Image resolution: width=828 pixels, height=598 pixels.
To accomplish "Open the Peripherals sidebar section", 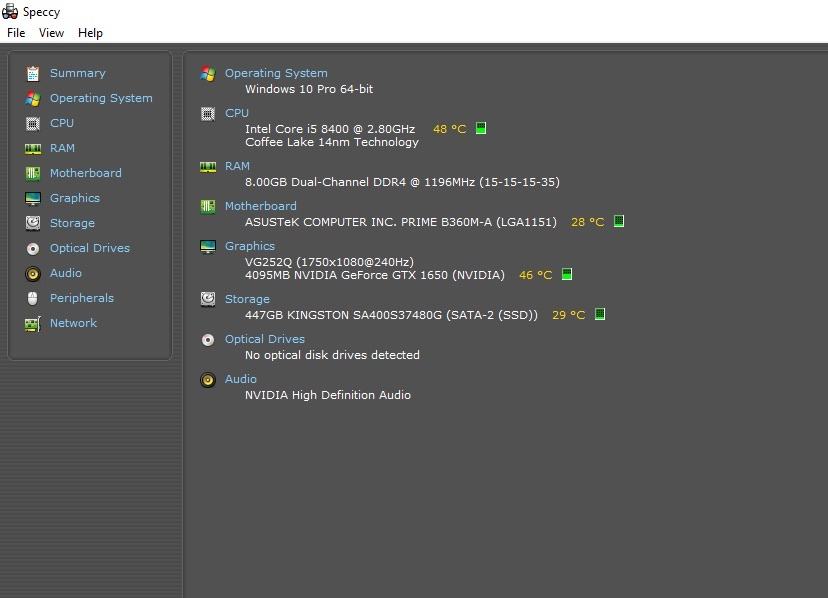I will (x=82, y=298).
